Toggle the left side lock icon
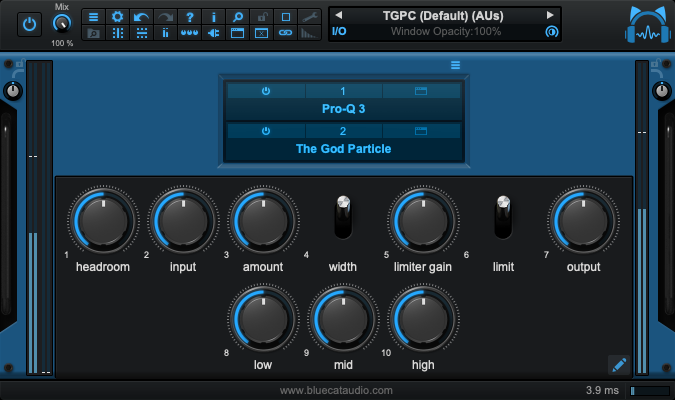This screenshot has height=400, width=675. pyautogui.click(x=20, y=64)
